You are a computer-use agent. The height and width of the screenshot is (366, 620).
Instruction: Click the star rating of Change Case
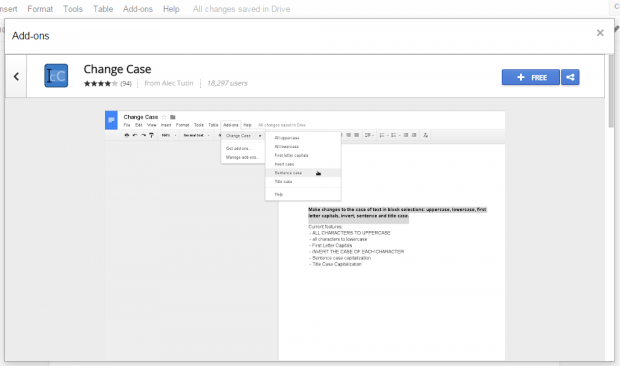[x=100, y=83]
